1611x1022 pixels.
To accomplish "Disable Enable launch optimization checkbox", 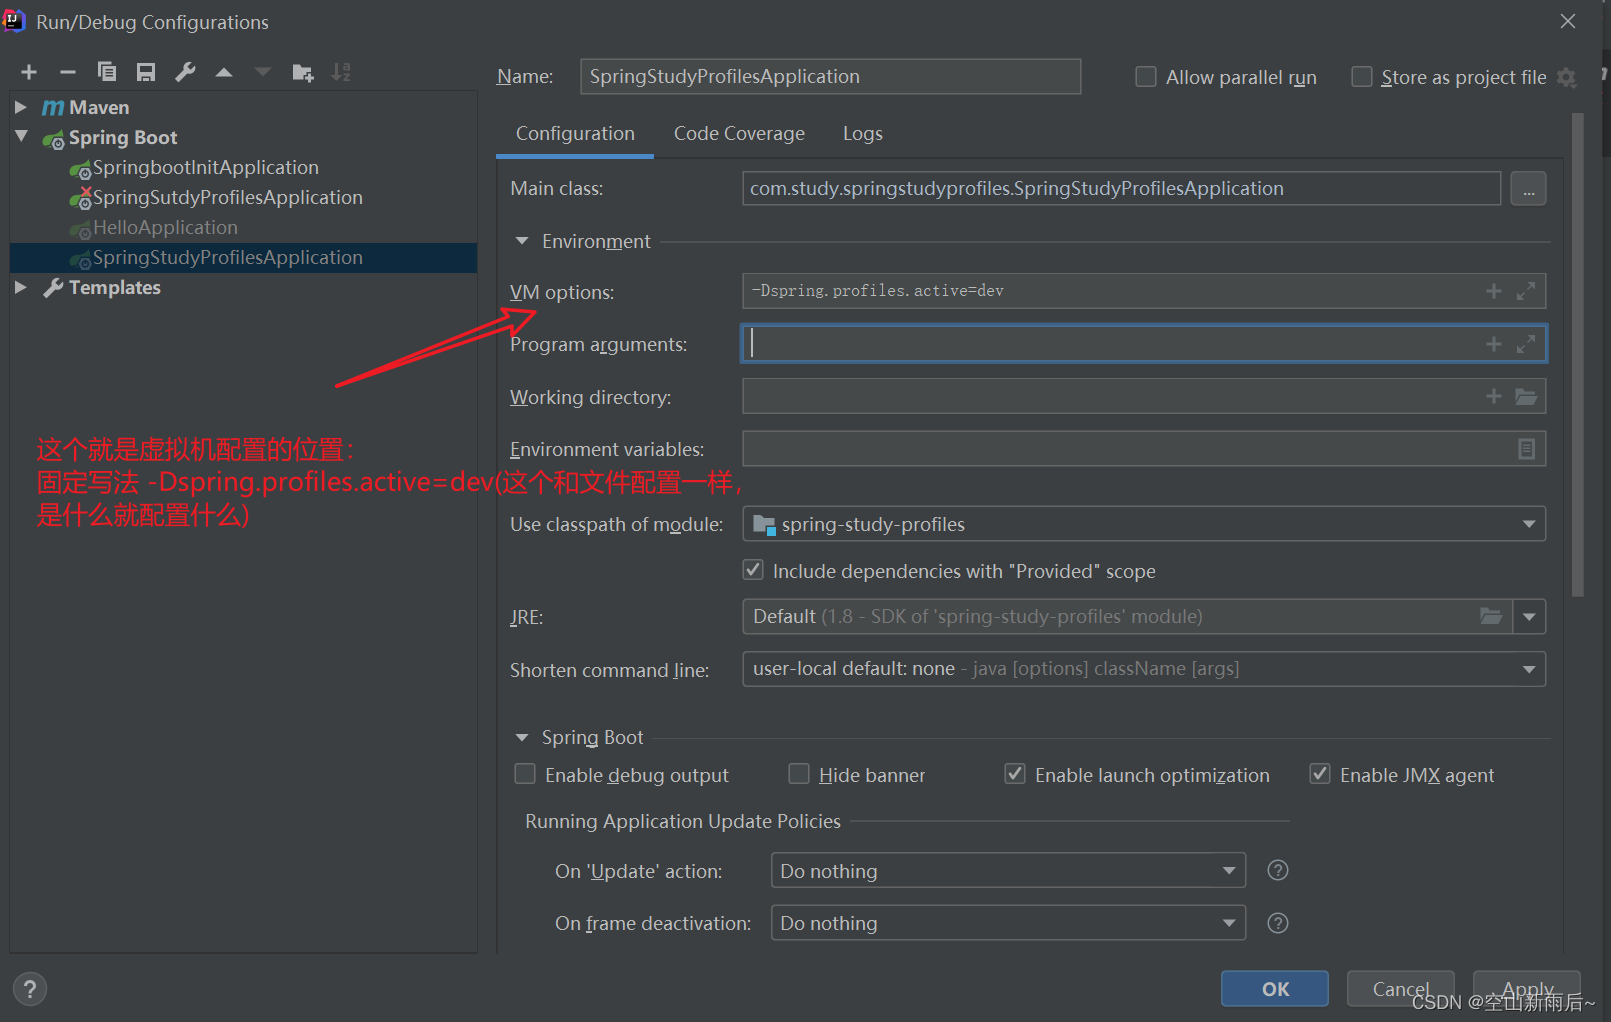I will pyautogui.click(x=1014, y=774).
